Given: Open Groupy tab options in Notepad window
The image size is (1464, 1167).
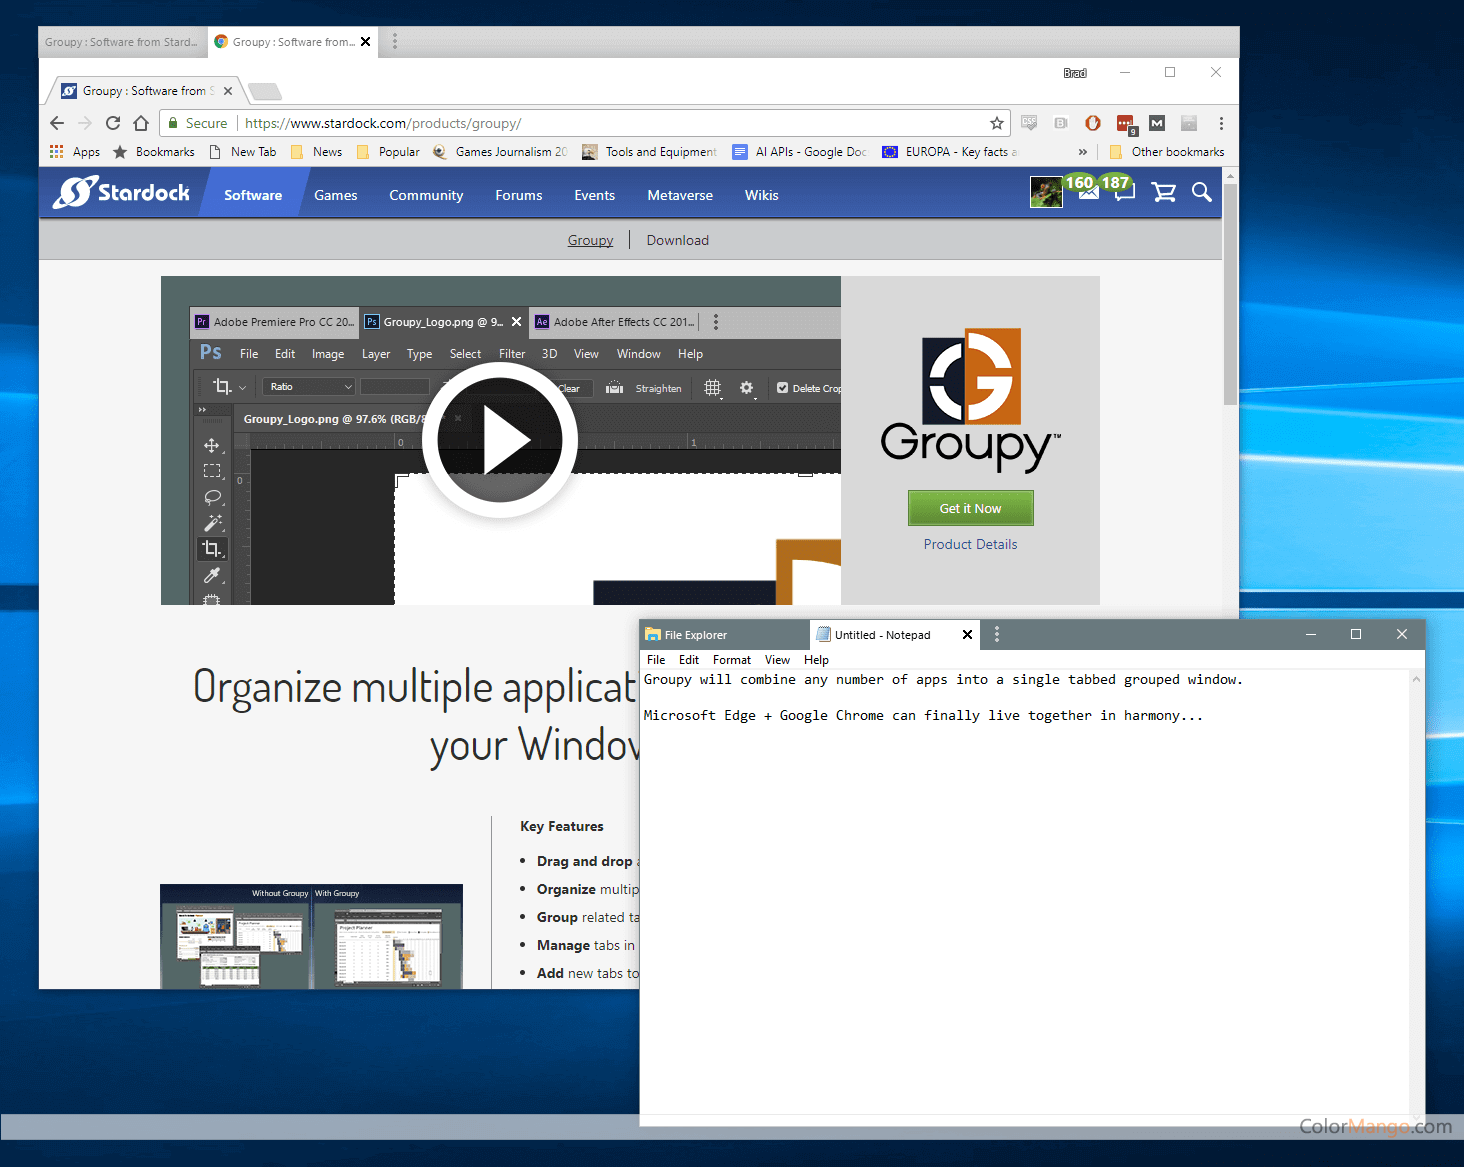Looking at the screenshot, I should coord(997,634).
